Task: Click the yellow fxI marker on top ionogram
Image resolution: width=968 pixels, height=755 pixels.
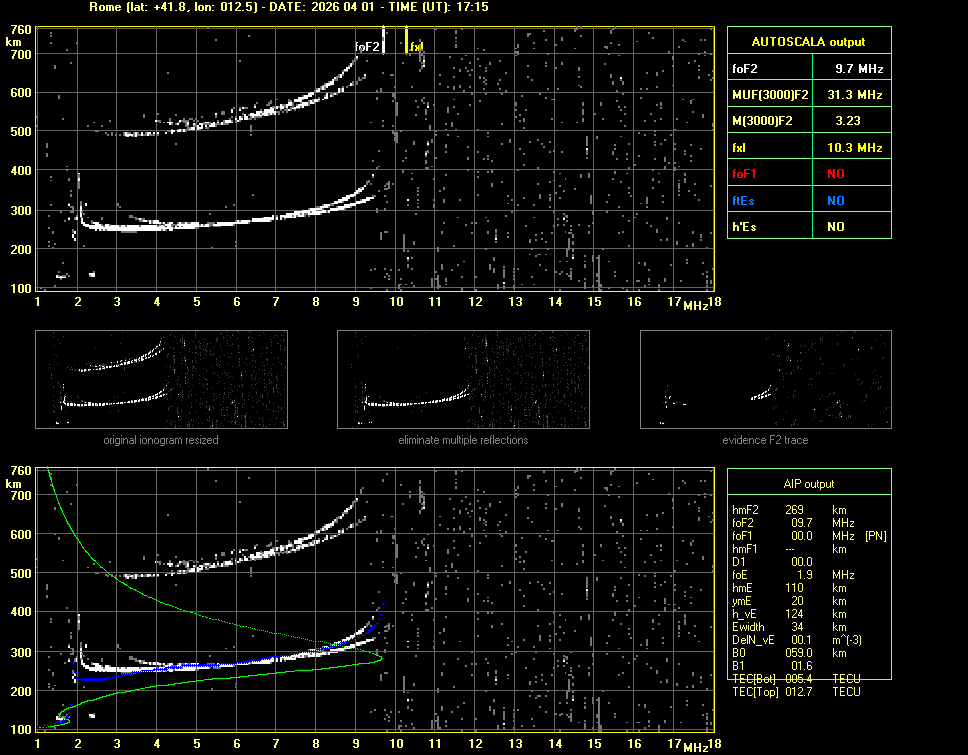Action: pyautogui.click(x=407, y=41)
